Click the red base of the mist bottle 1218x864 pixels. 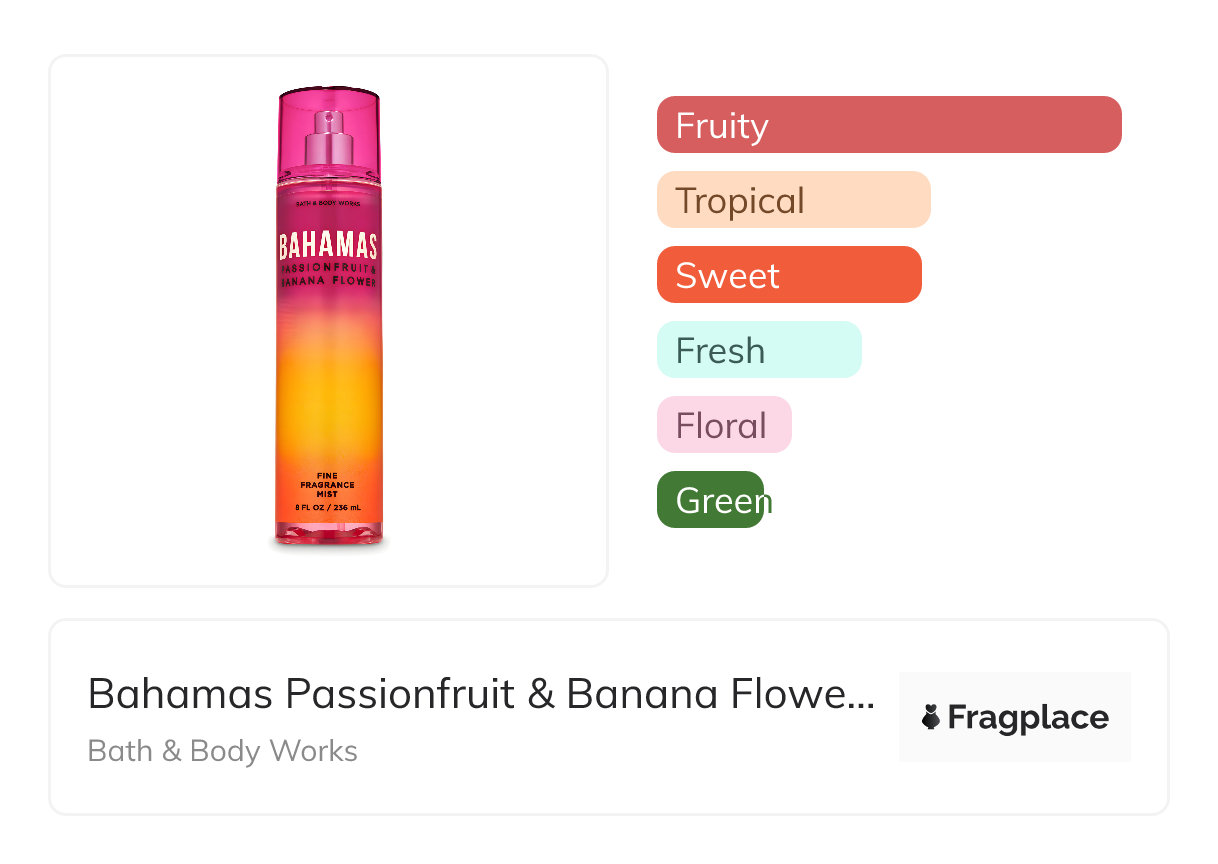(x=328, y=537)
